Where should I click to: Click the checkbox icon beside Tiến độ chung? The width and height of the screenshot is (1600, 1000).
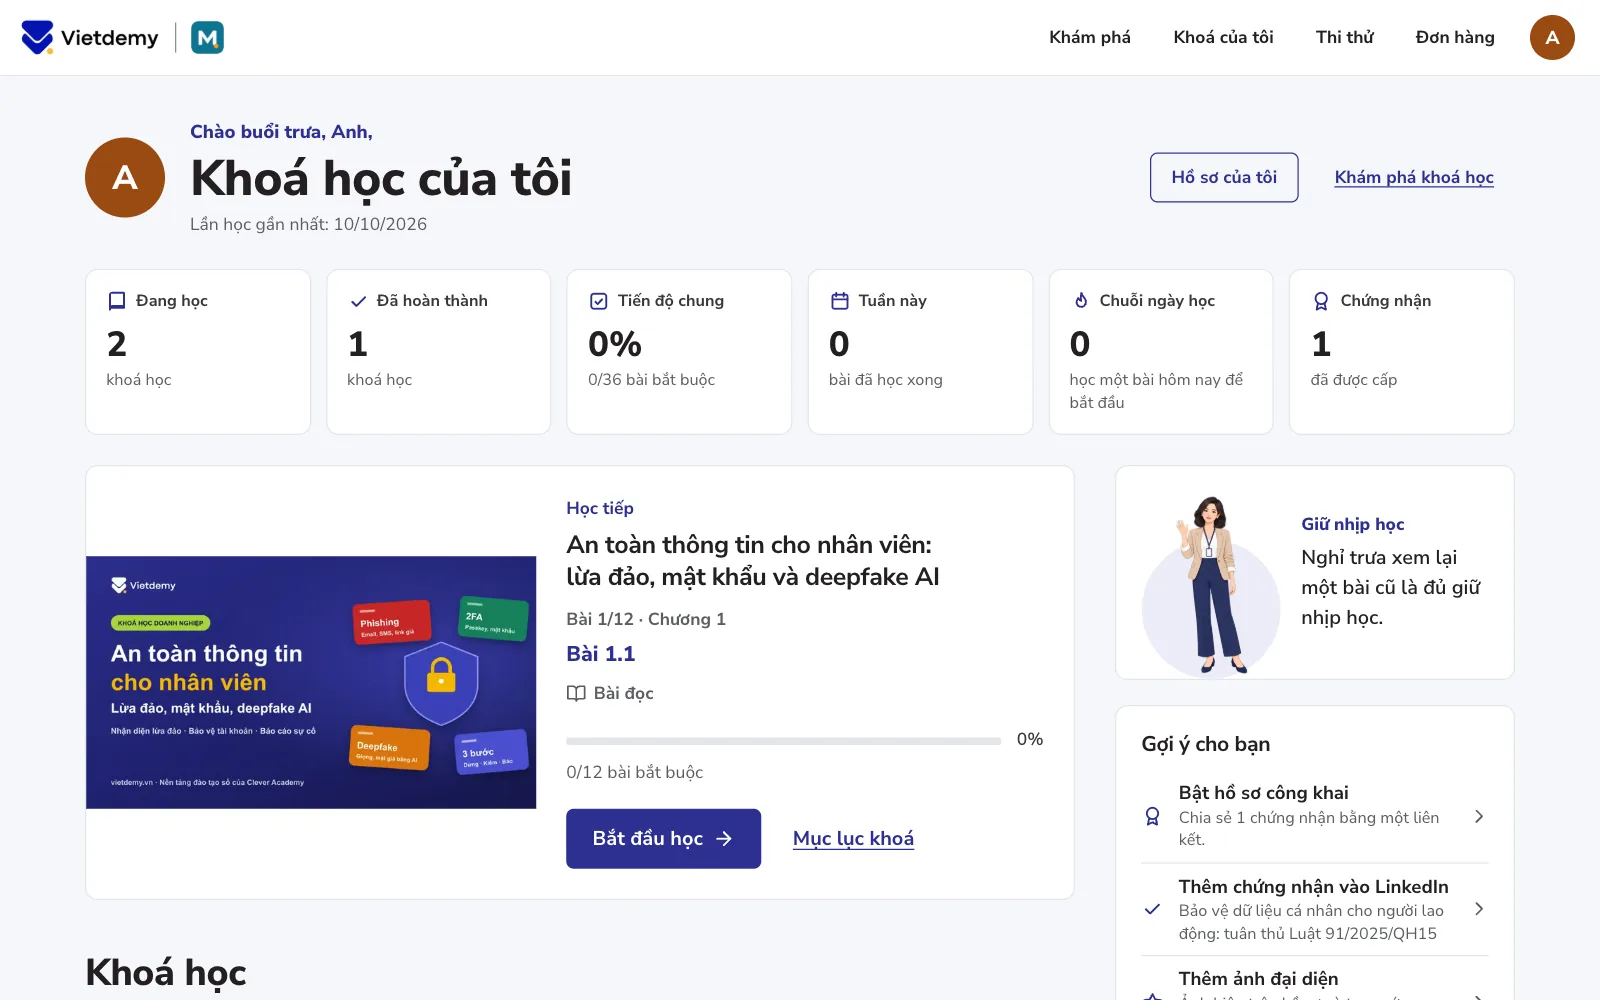599,301
